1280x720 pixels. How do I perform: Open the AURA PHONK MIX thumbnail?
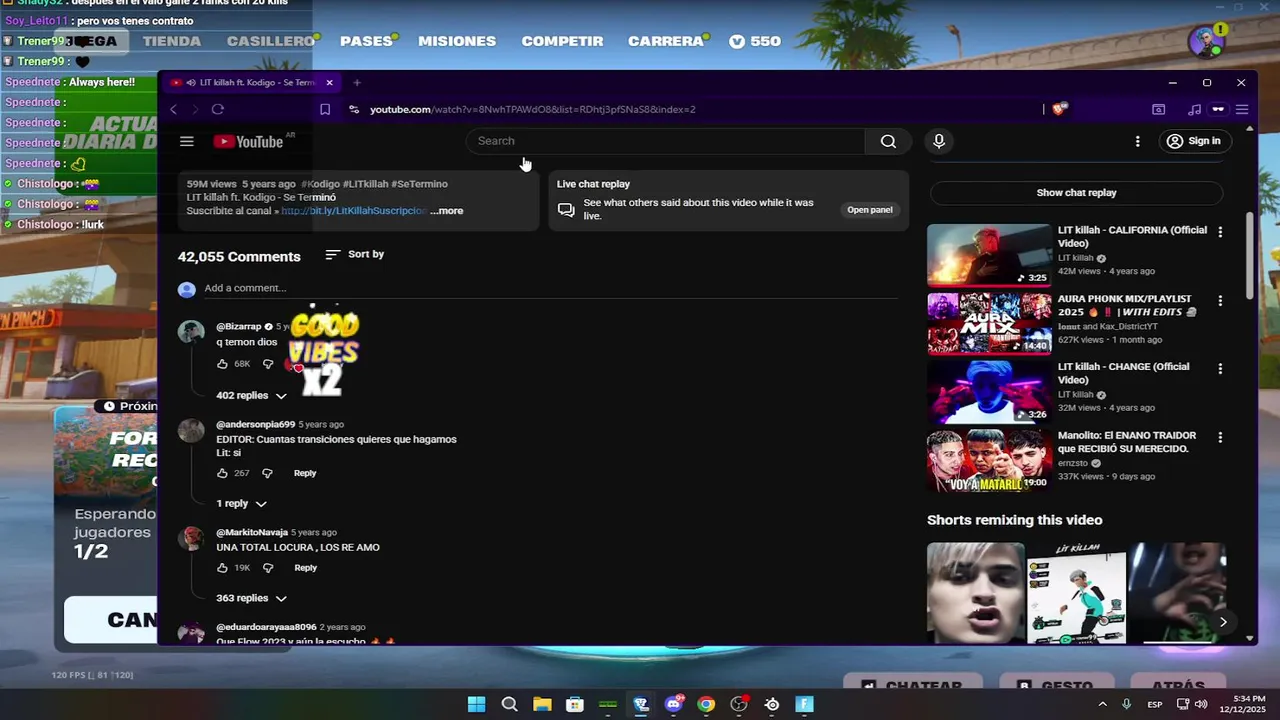click(x=989, y=323)
